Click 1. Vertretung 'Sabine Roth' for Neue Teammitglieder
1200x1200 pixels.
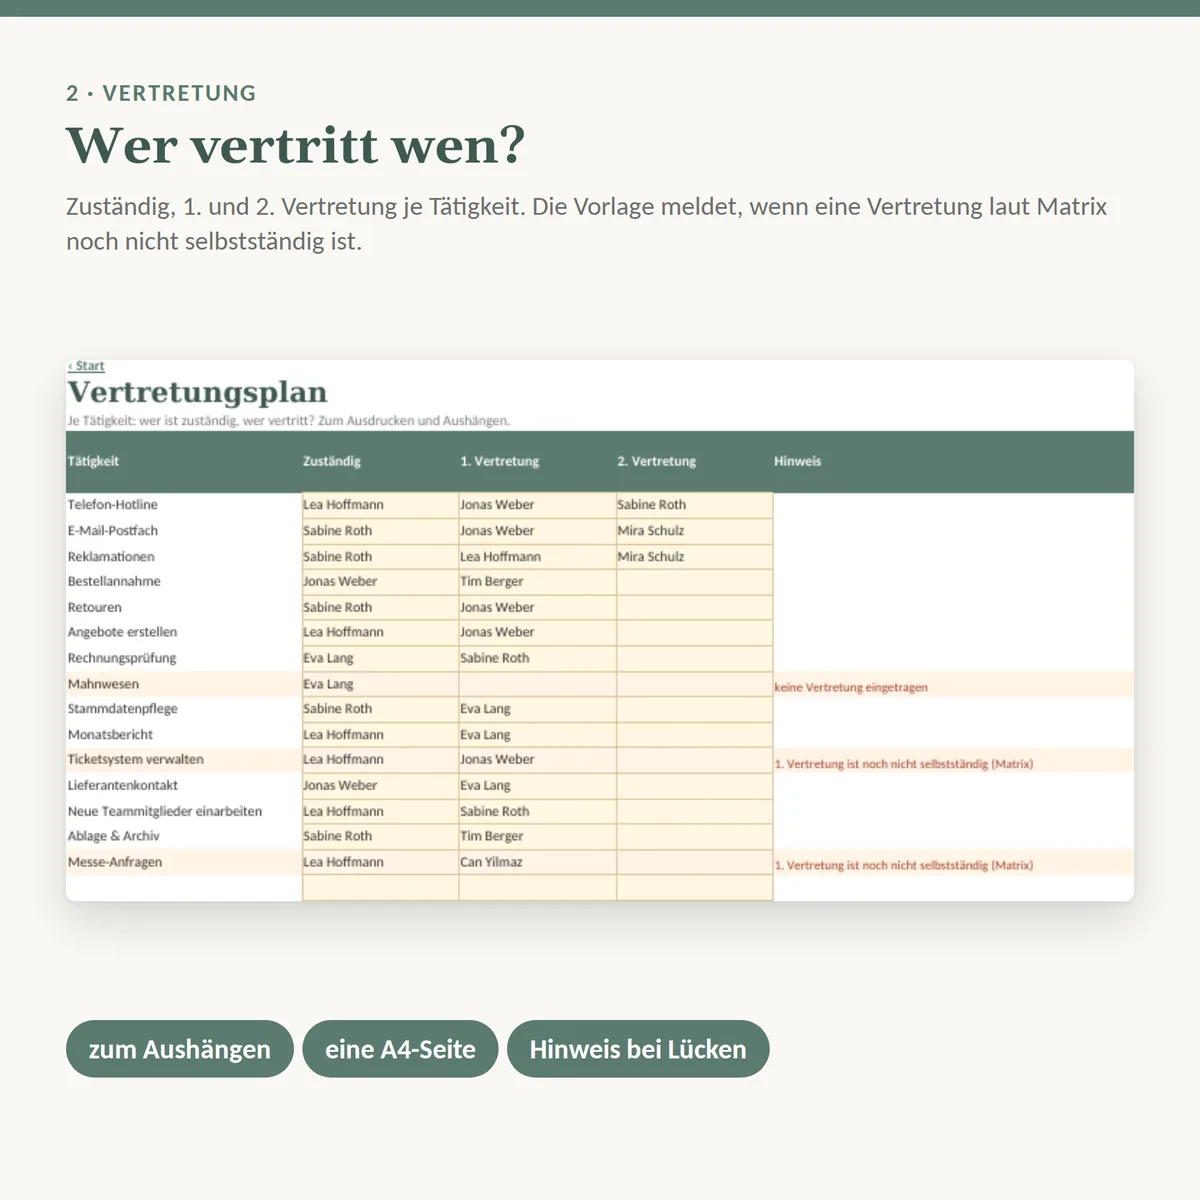coord(537,811)
